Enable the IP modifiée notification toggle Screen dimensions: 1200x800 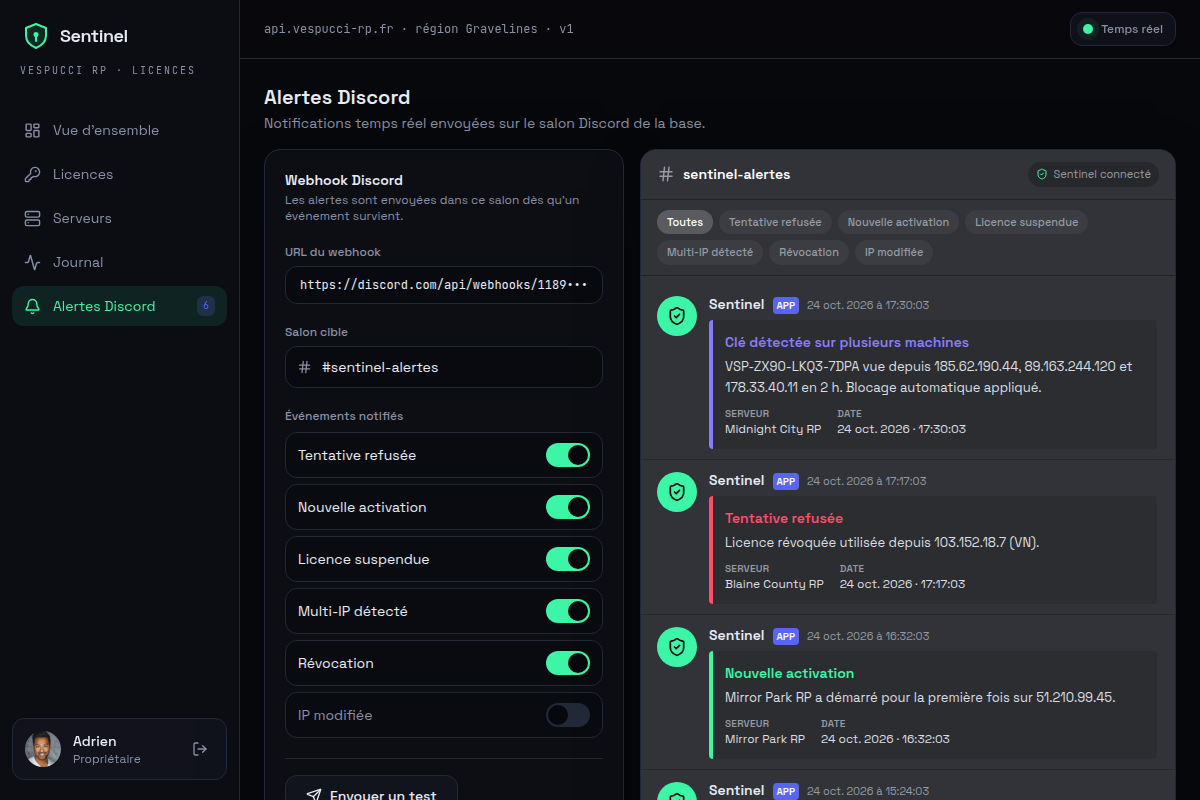click(568, 715)
